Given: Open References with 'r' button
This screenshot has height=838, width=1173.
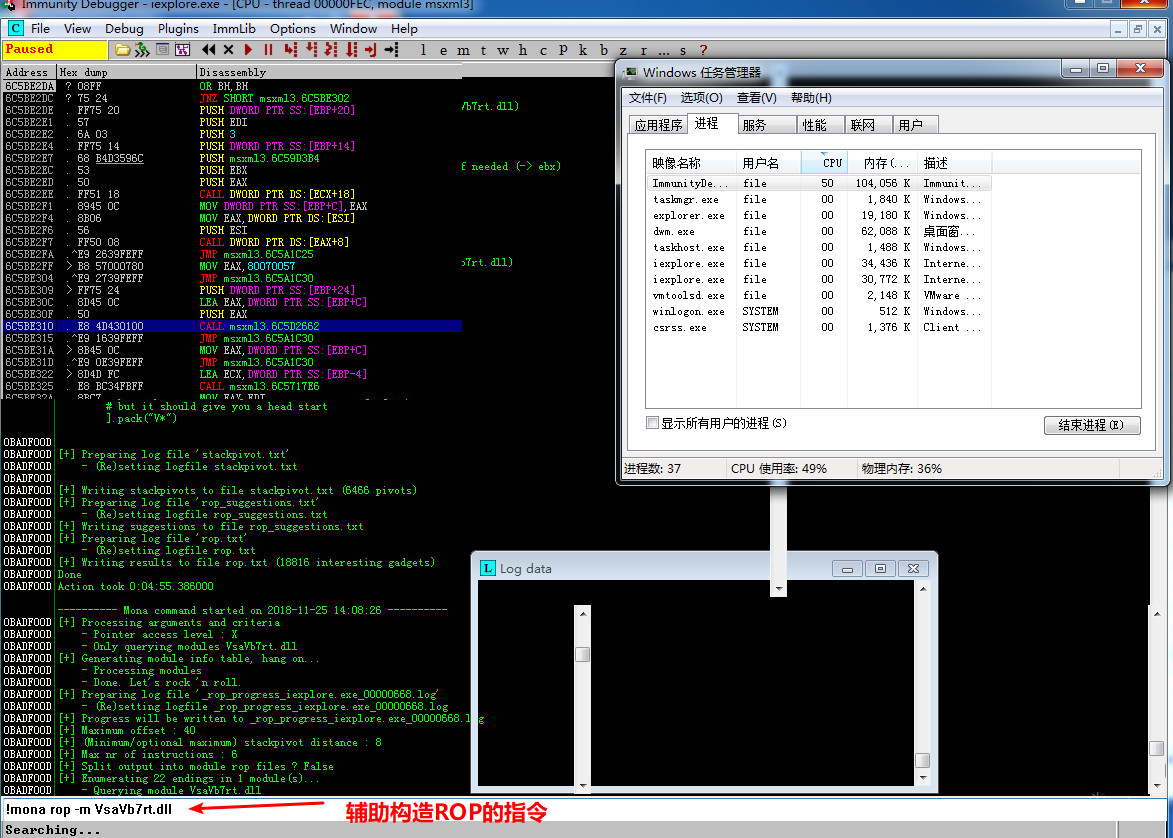Looking at the screenshot, I should [x=643, y=50].
